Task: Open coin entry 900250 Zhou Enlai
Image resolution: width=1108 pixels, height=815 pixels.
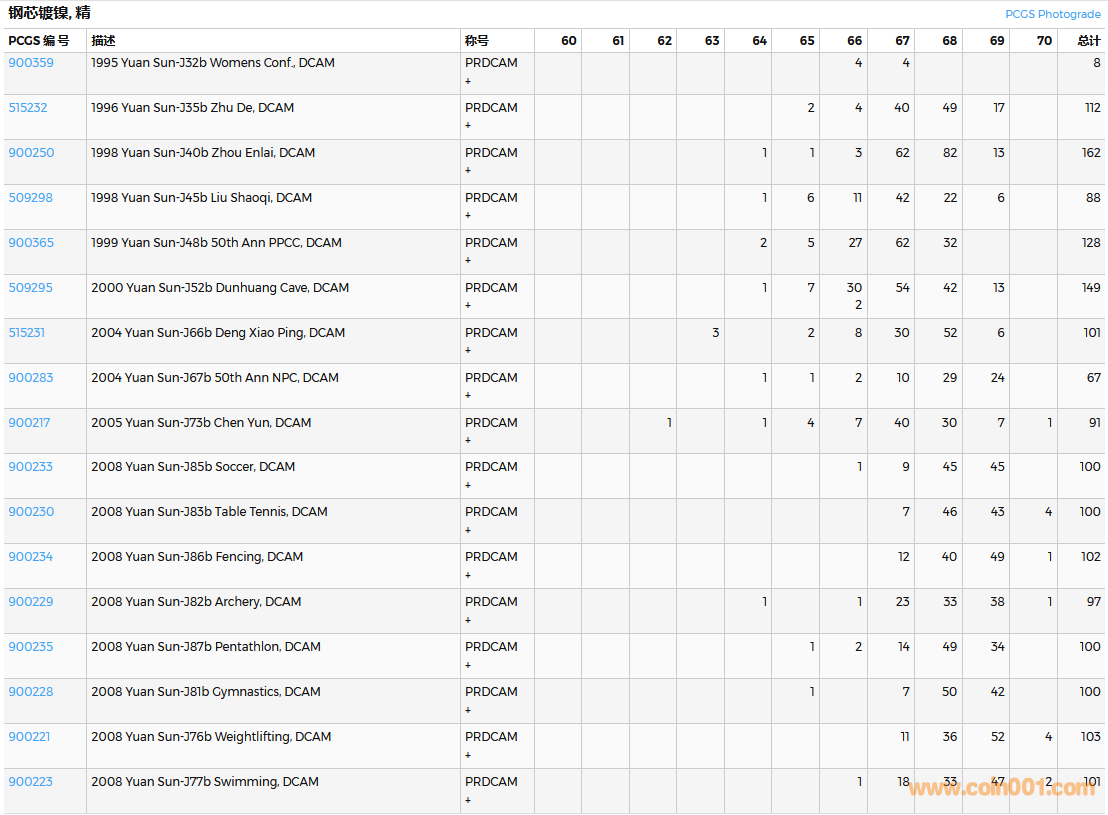Action: (31, 153)
